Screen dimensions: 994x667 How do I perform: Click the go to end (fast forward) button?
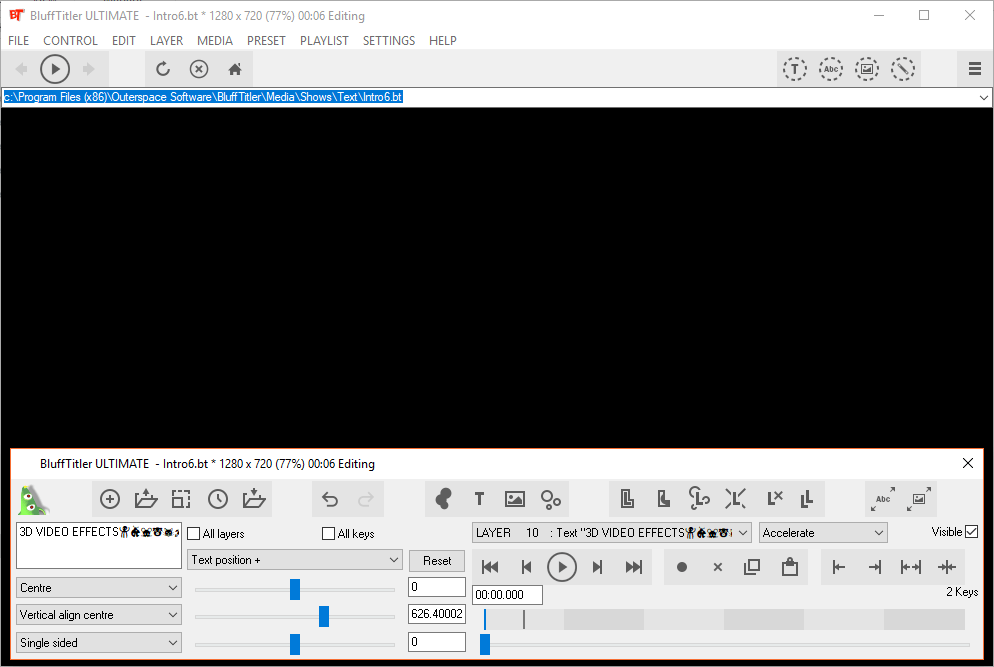(633, 567)
